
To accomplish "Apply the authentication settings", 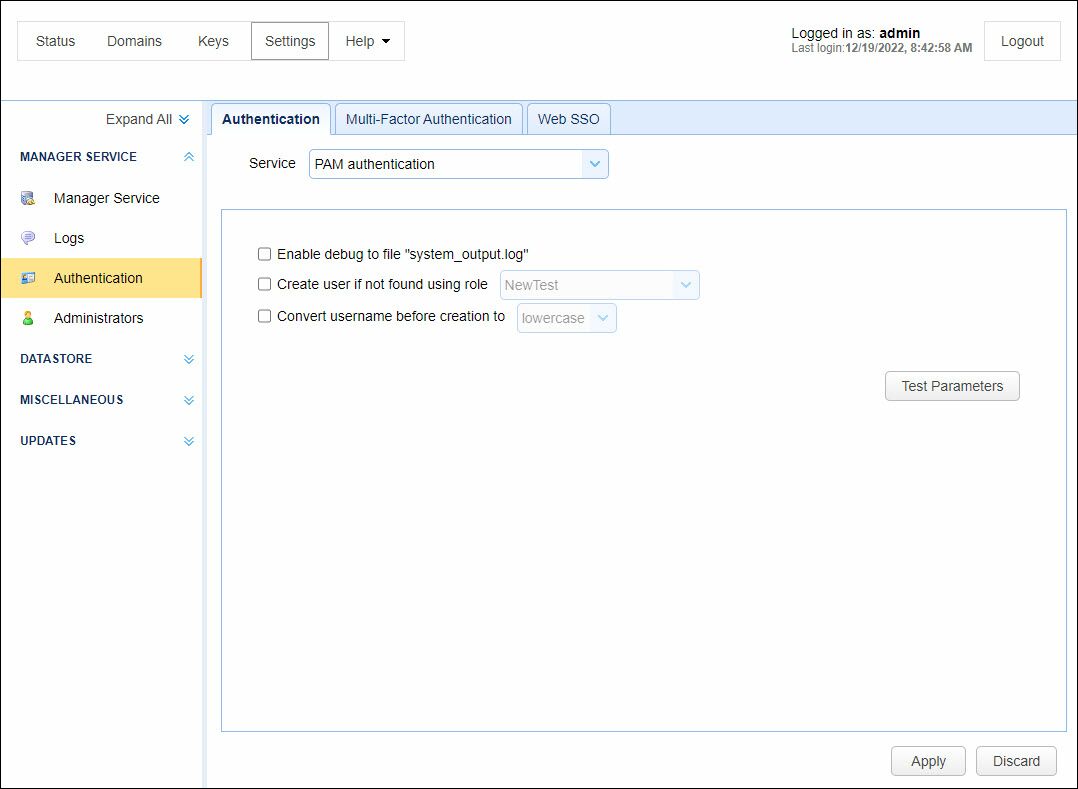I will click(x=928, y=761).
